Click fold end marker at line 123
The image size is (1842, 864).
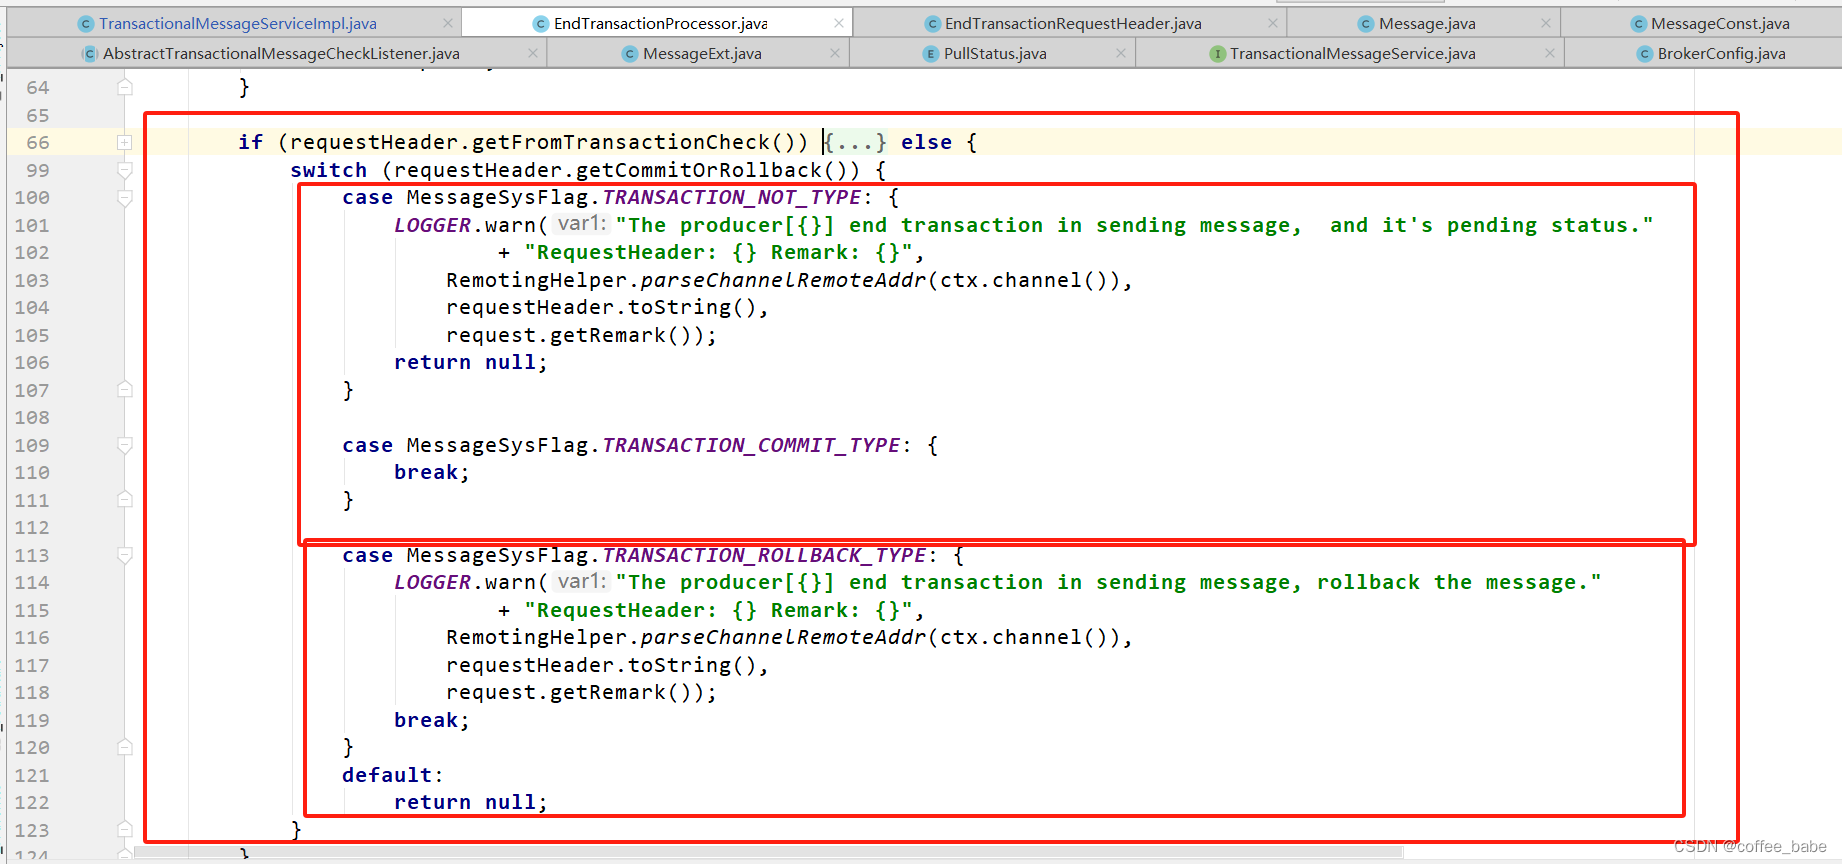coord(125,829)
